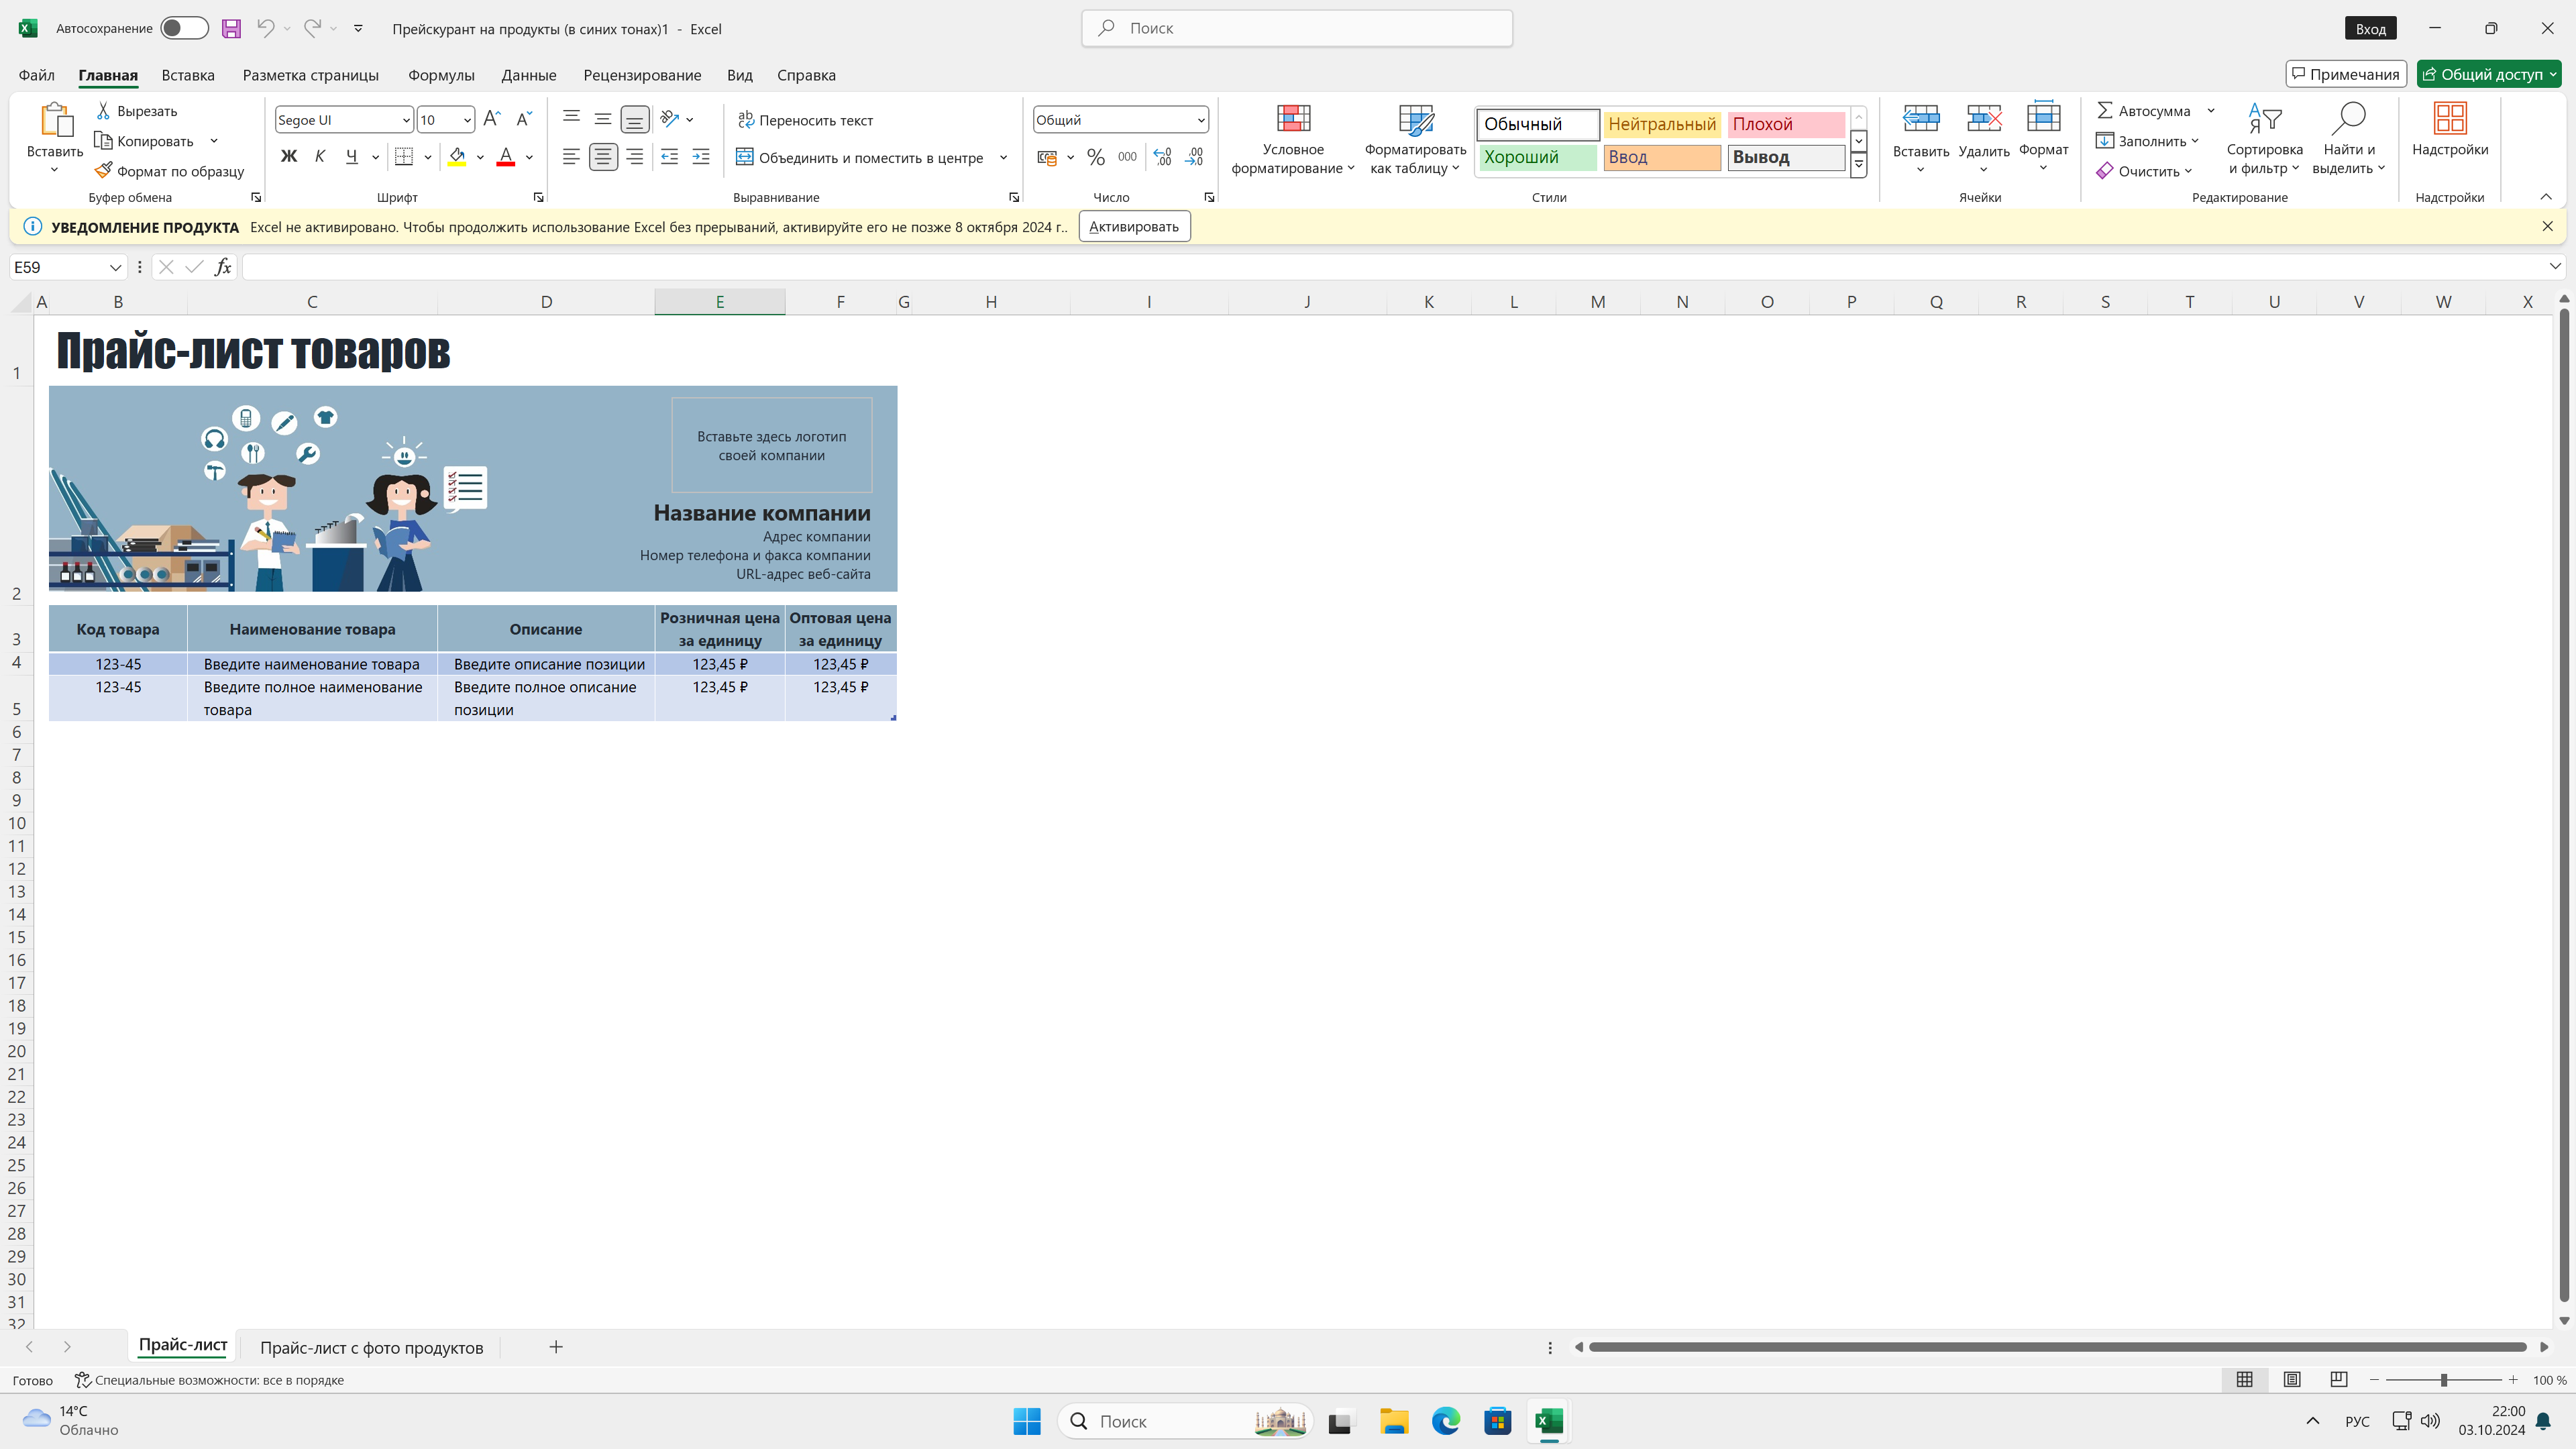Toggle middle vertical alignment

coord(603,119)
